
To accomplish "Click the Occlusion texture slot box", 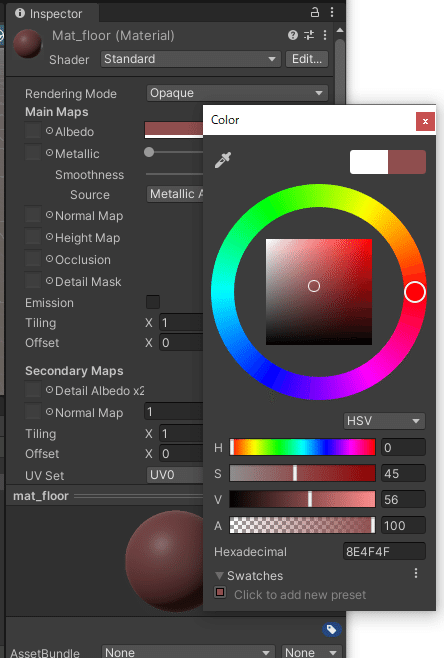I will 33,258.
